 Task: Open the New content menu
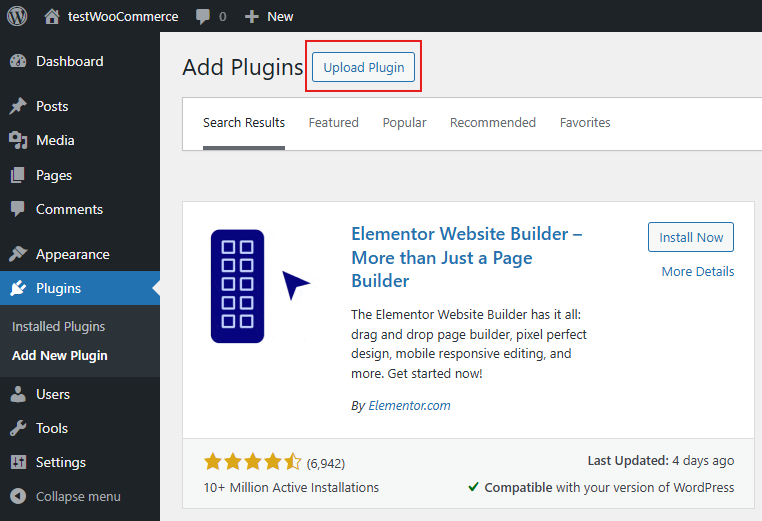point(269,17)
